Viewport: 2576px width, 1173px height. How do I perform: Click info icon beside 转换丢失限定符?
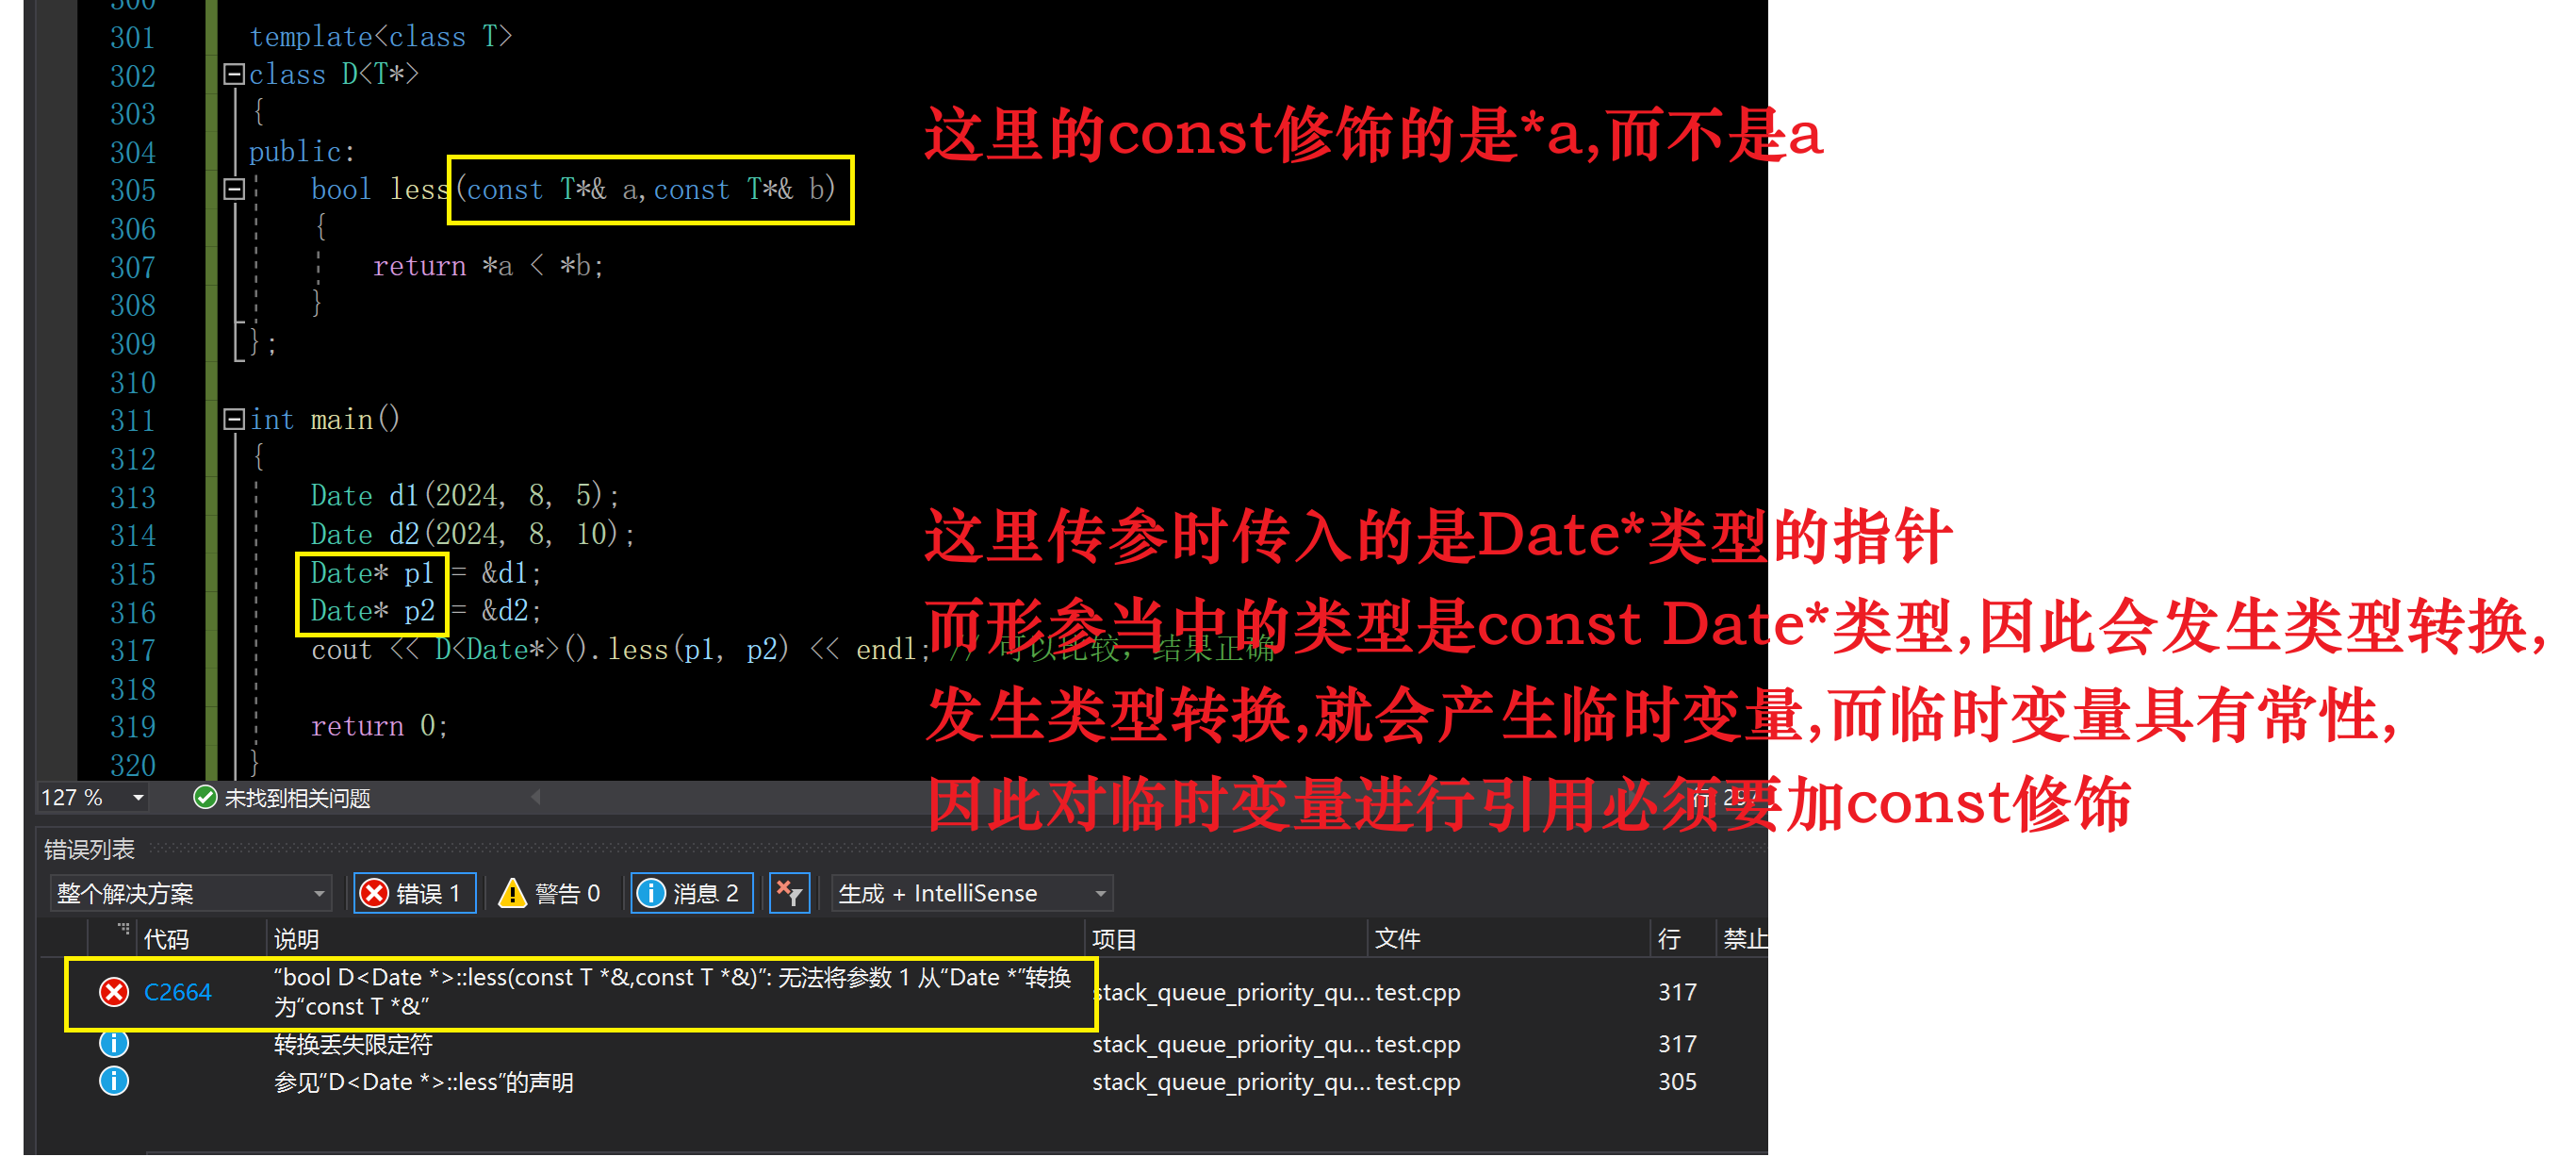tap(114, 1045)
